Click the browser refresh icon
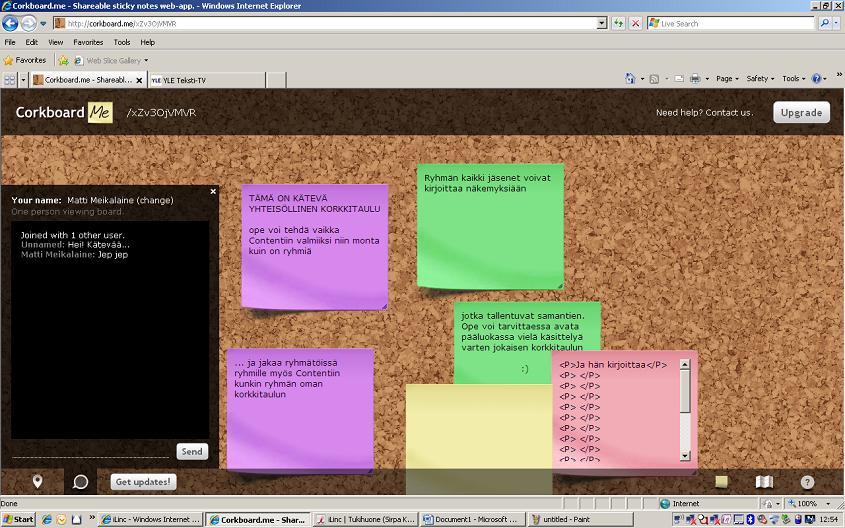Viewport: 845px width, 528px height. point(619,23)
